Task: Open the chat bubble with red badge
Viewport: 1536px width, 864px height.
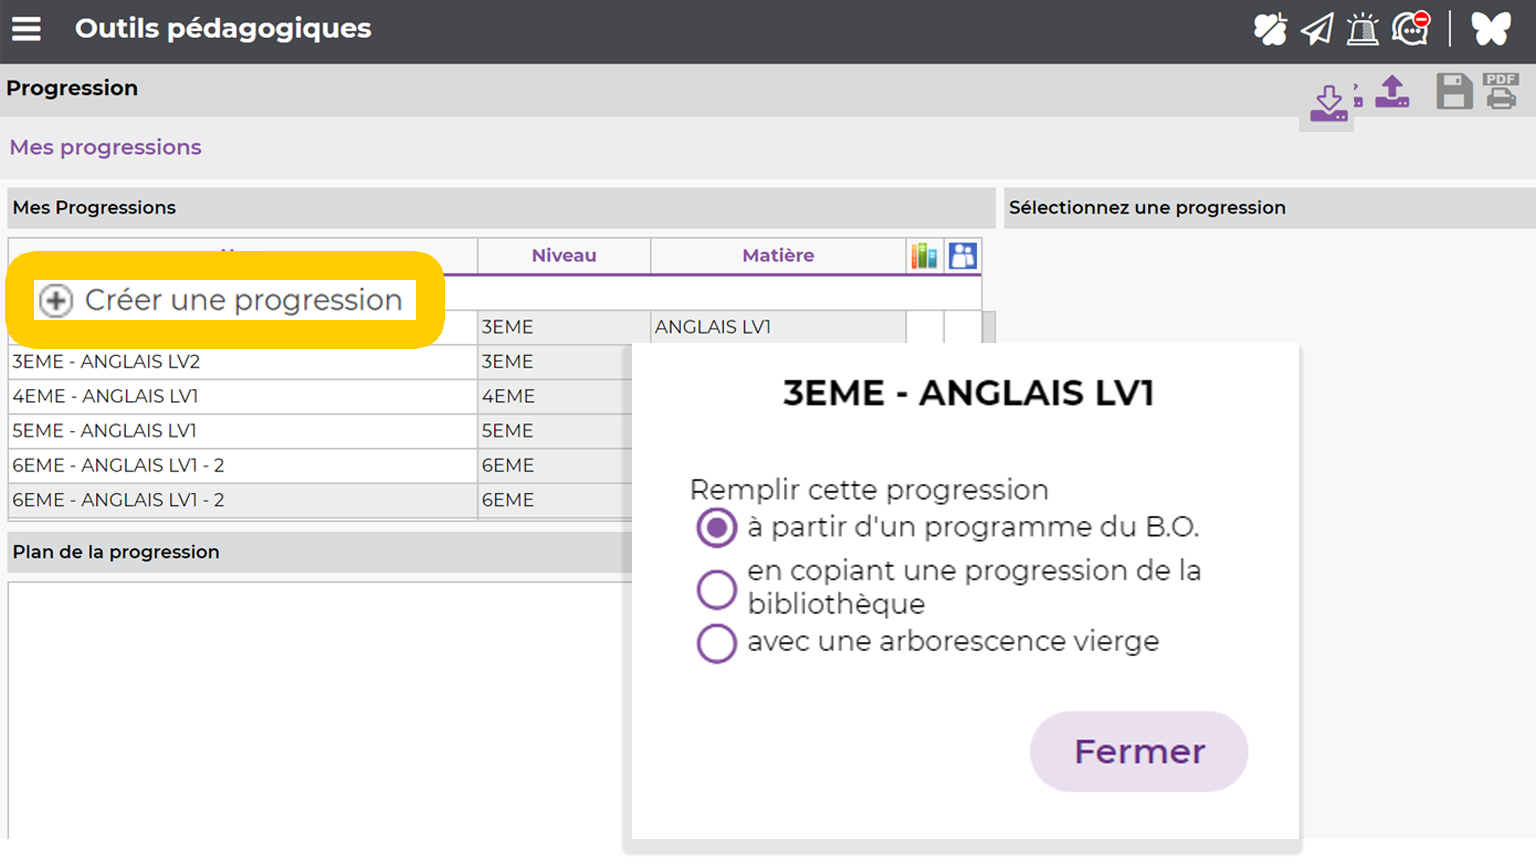Action: point(1411,28)
